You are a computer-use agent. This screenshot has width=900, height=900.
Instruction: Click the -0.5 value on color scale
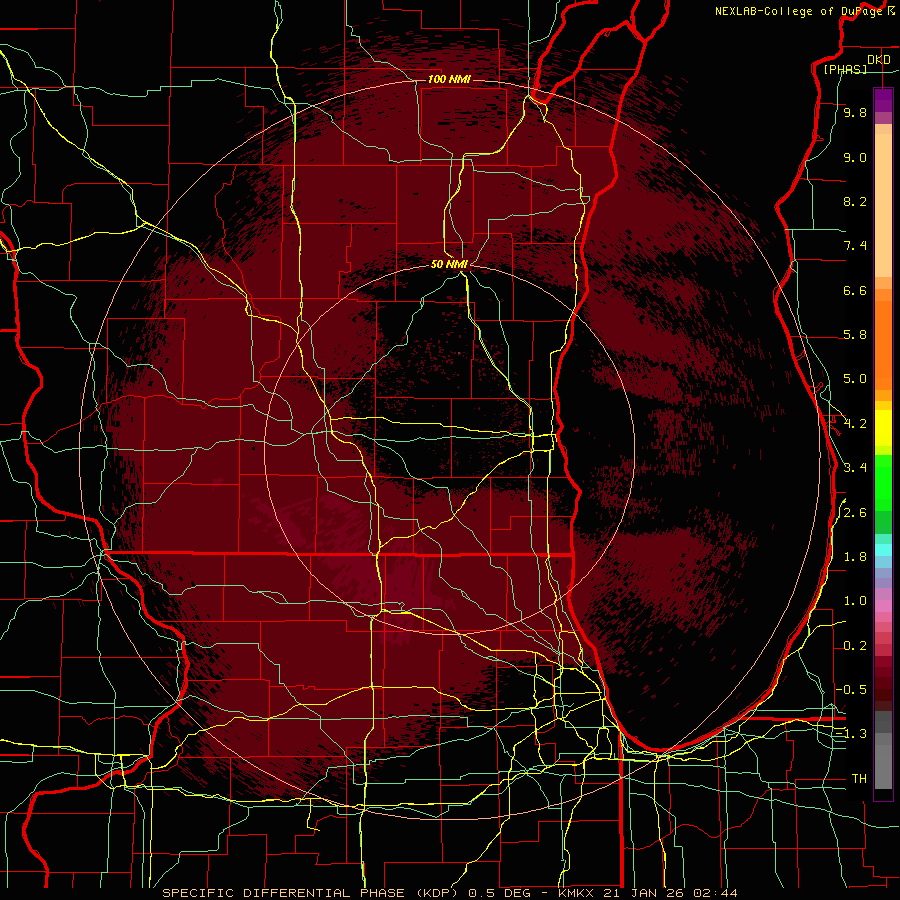(x=851, y=689)
